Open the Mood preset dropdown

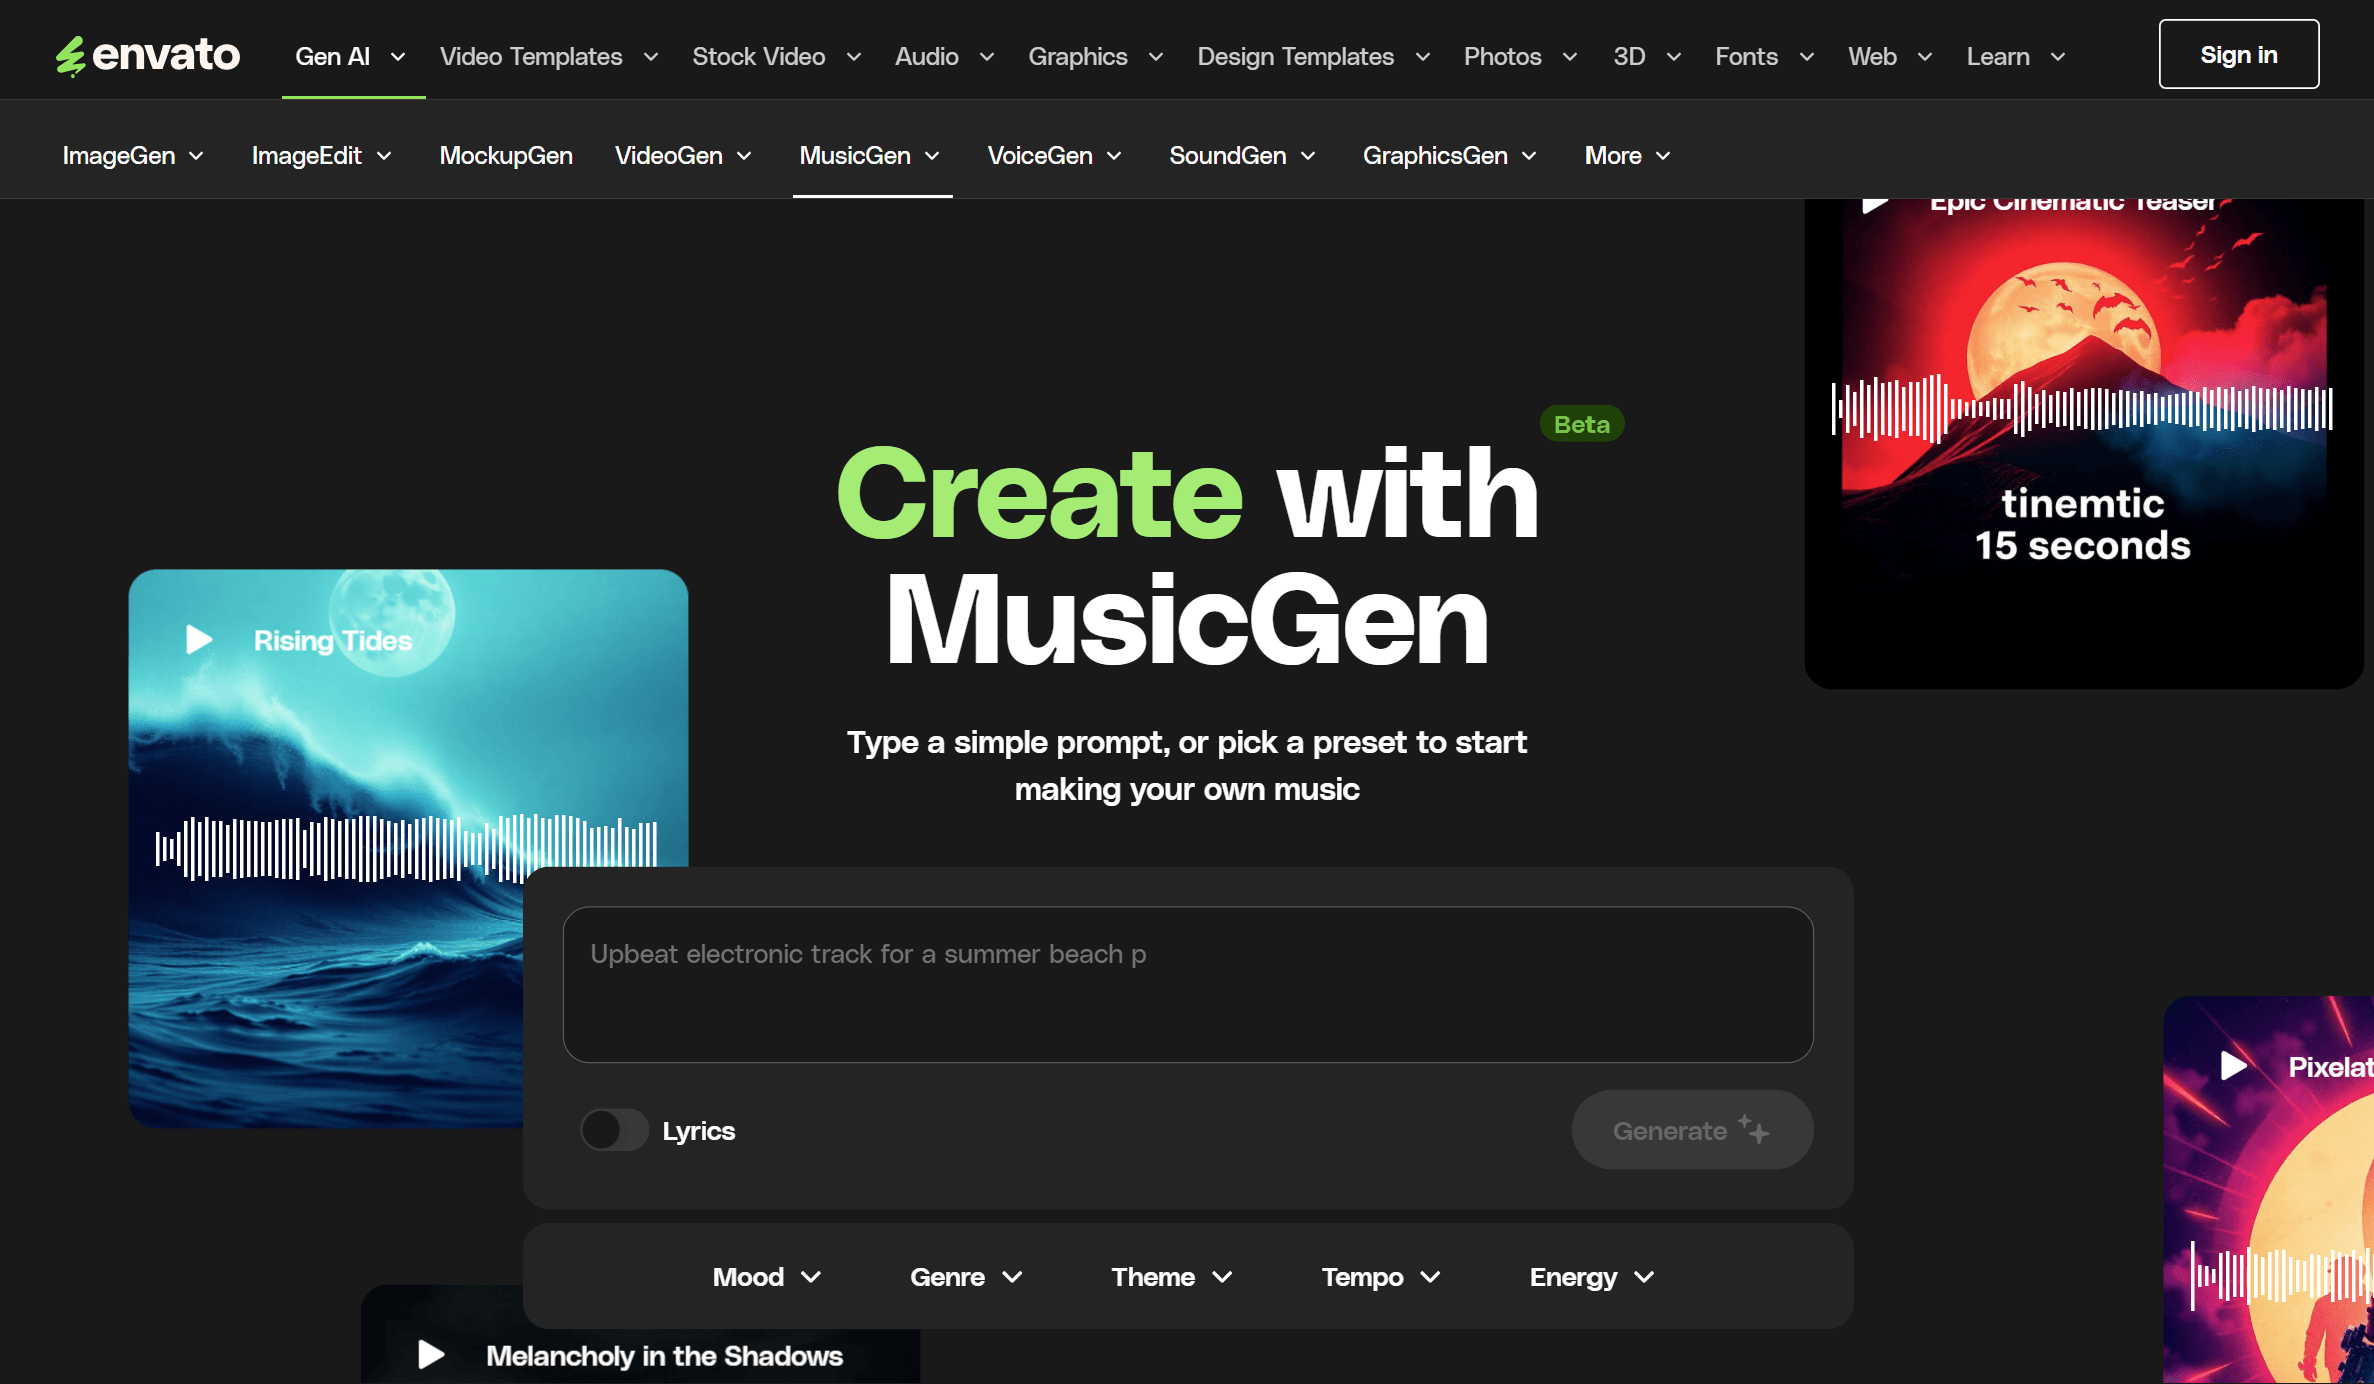[x=767, y=1277]
